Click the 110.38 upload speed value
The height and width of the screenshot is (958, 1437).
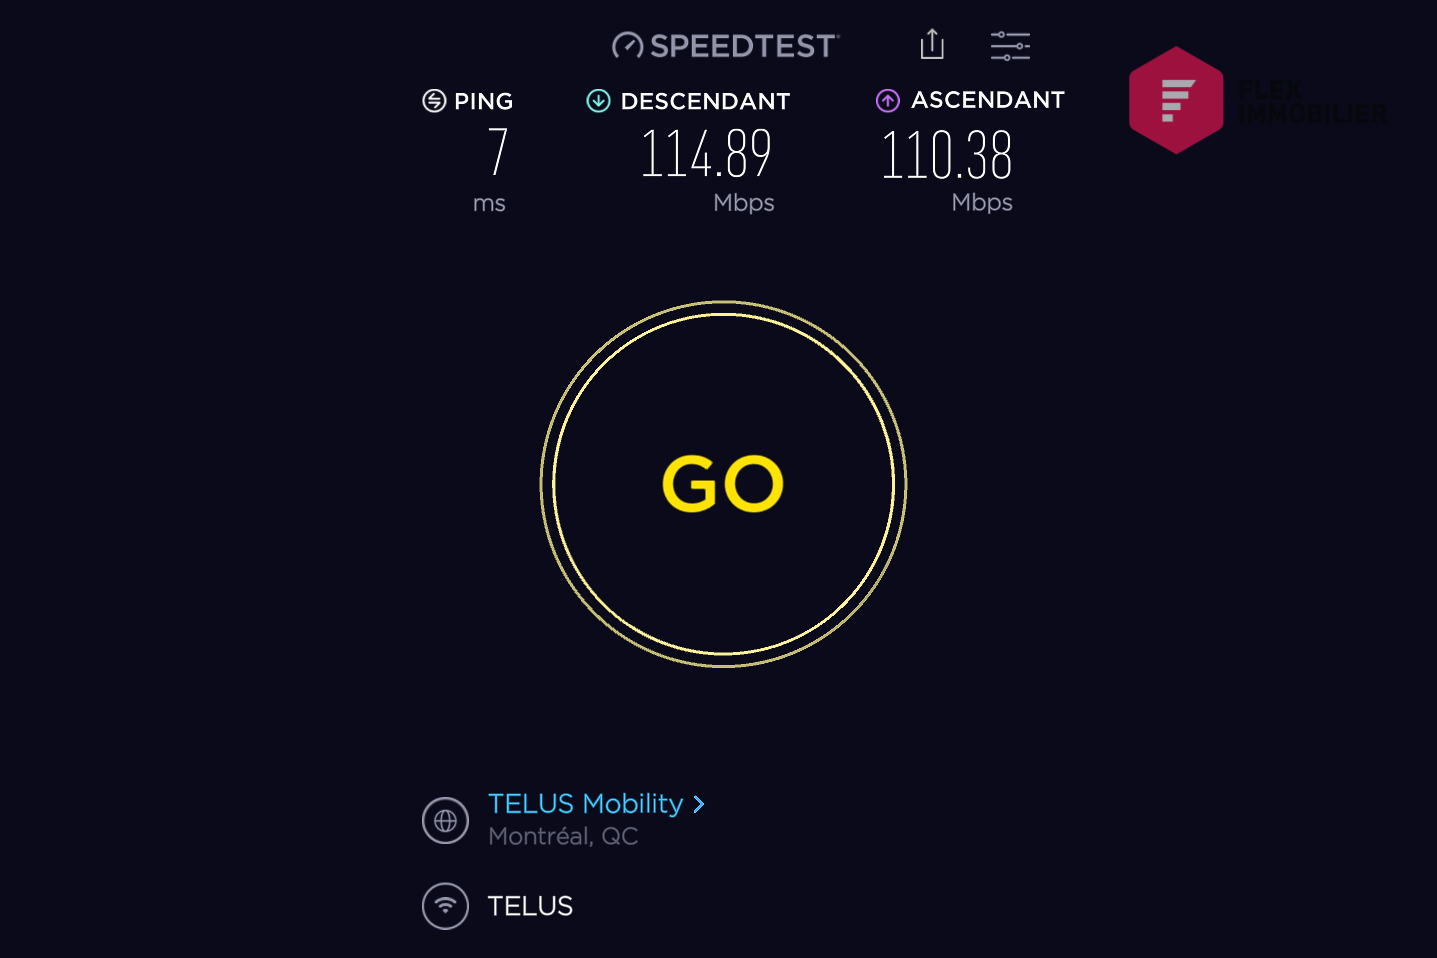[x=946, y=156]
